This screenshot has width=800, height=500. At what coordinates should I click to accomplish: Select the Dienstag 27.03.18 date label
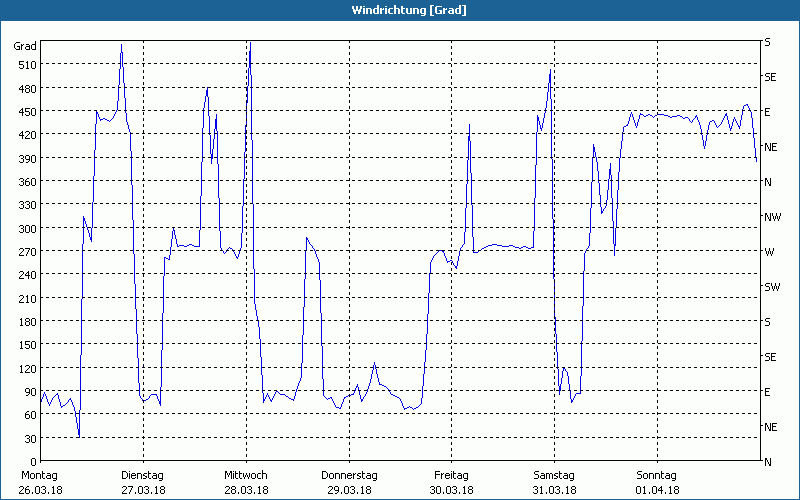tap(142, 482)
